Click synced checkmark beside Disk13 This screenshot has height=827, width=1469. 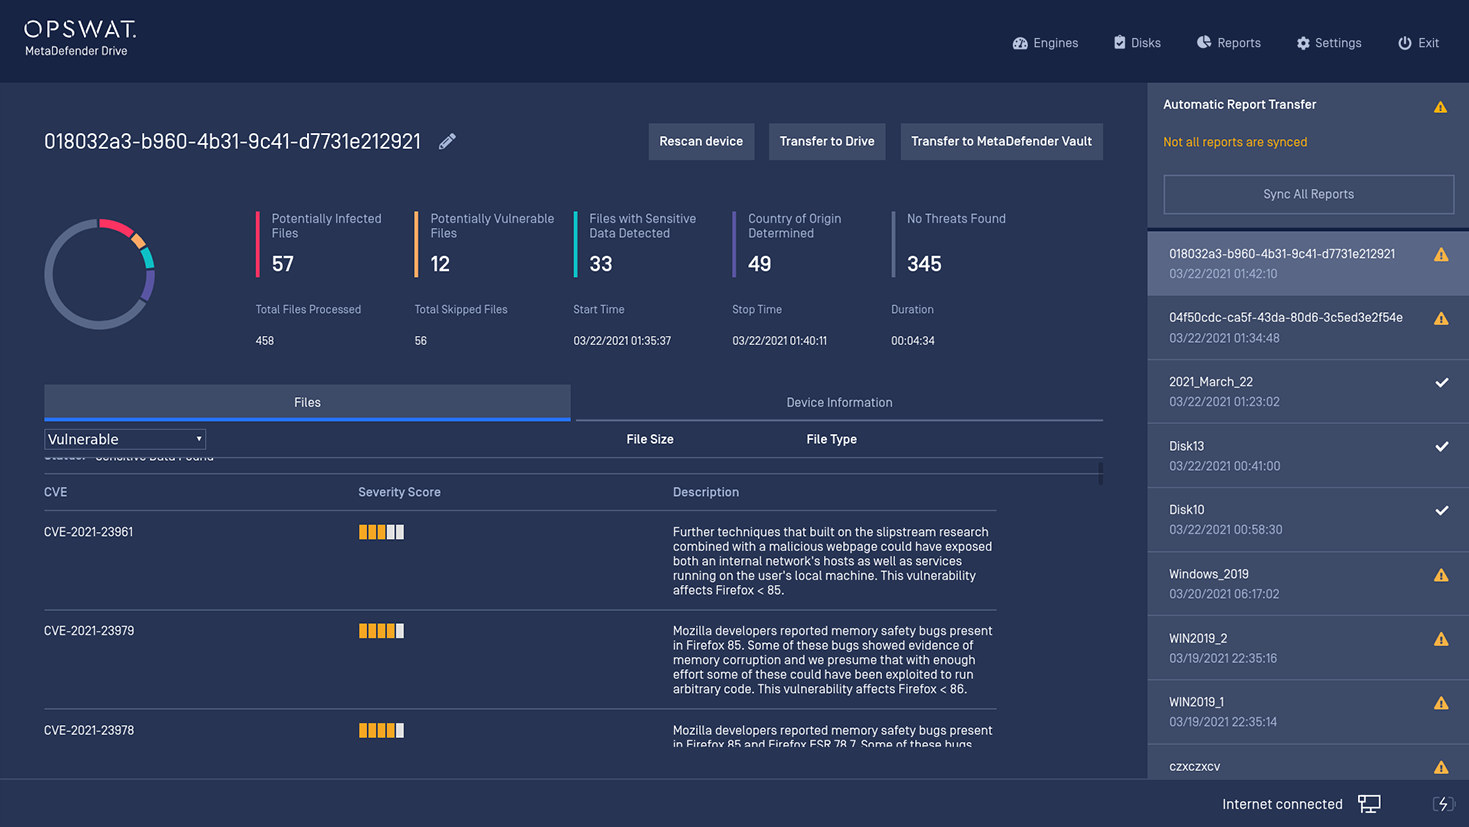1442,446
